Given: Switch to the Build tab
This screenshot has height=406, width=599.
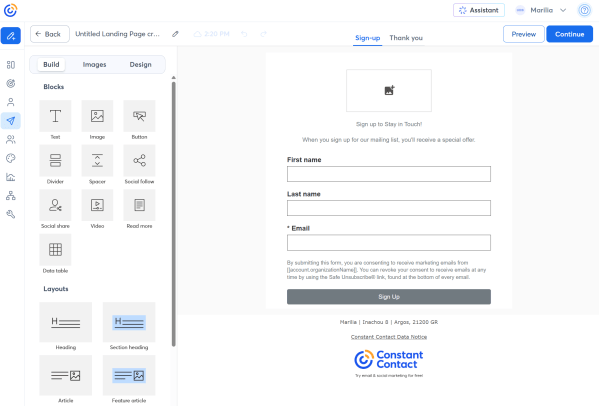Looking at the screenshot, I should 51,65.
